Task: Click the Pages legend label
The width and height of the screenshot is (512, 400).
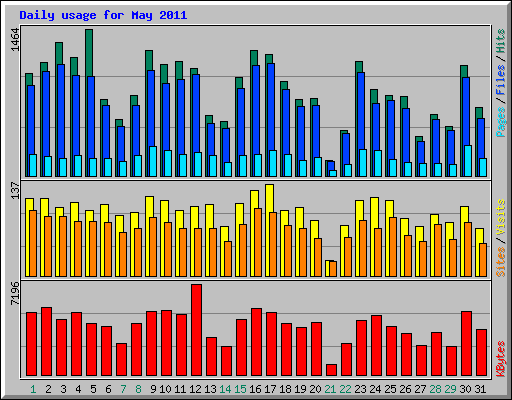Action: (501, 122)
